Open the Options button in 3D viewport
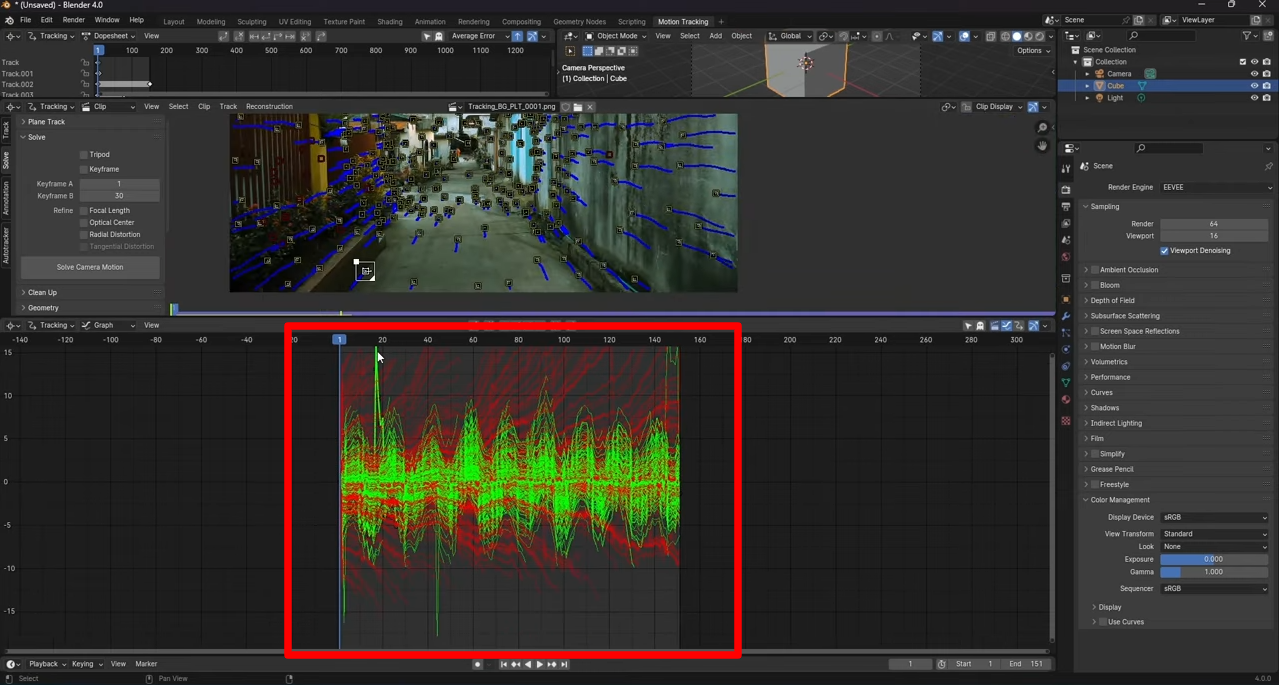 pyautogui.click(x=1033, y=51)
